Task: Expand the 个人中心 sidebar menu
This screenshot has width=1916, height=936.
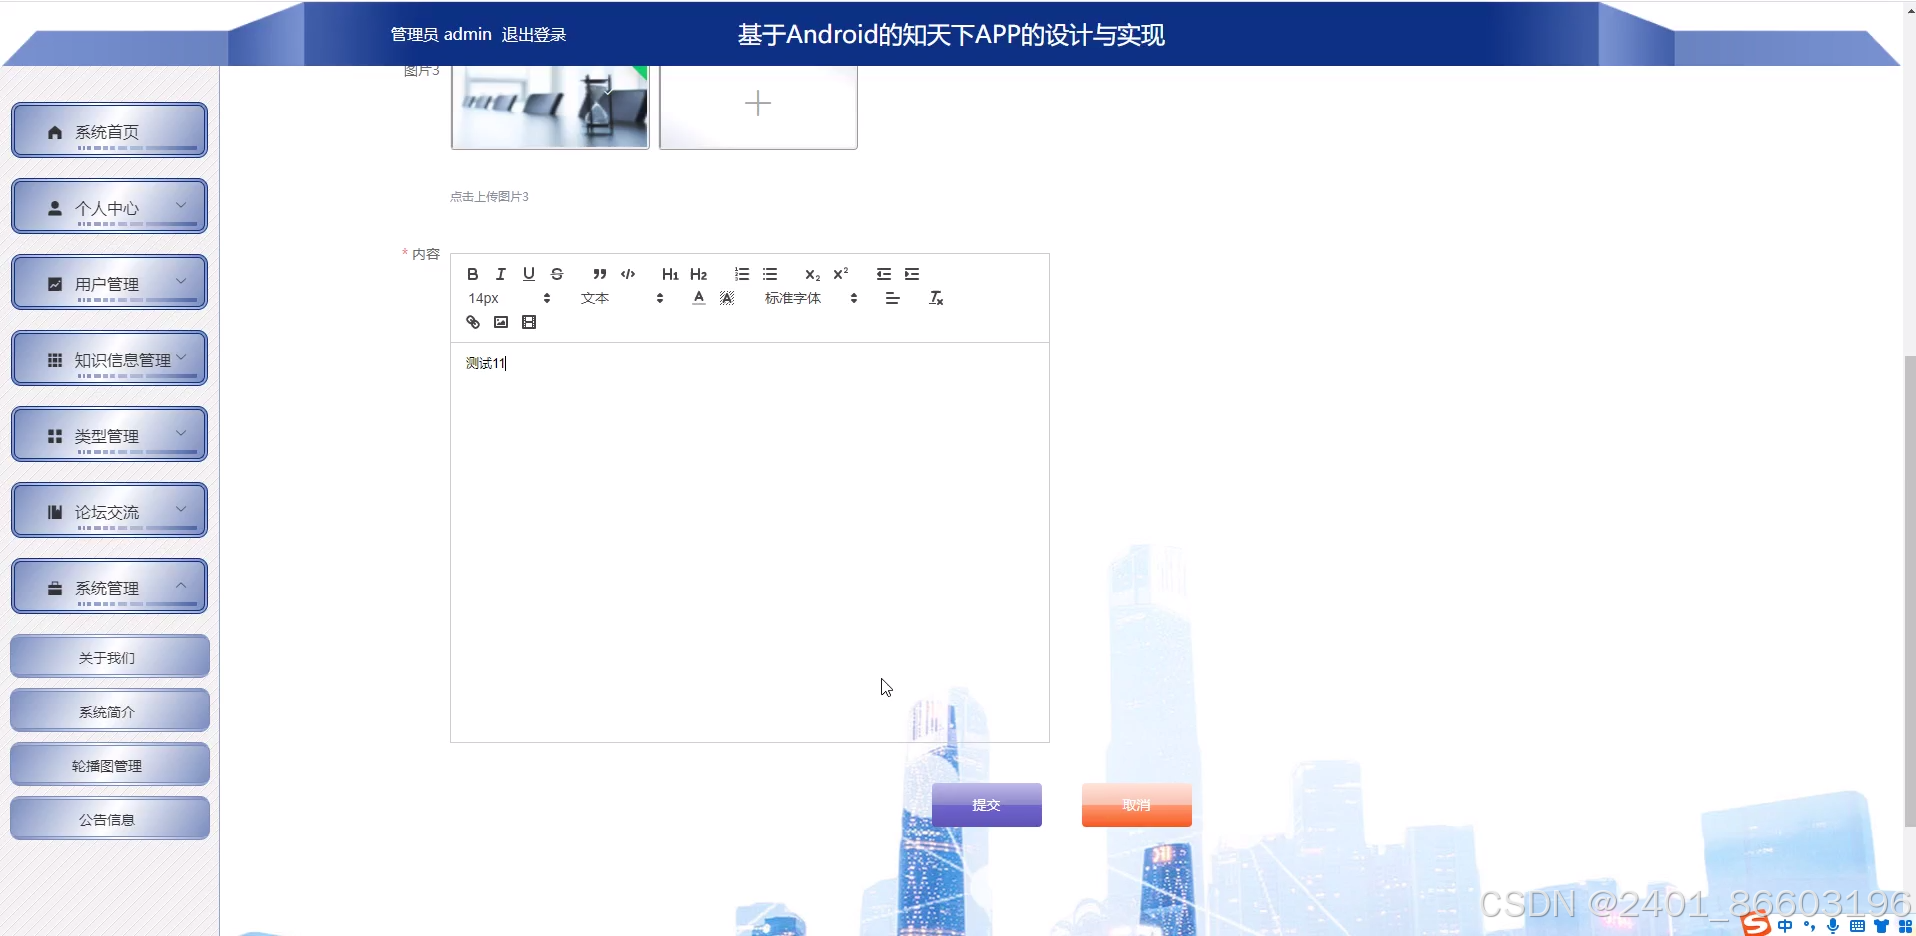Action: coord(110,207)
